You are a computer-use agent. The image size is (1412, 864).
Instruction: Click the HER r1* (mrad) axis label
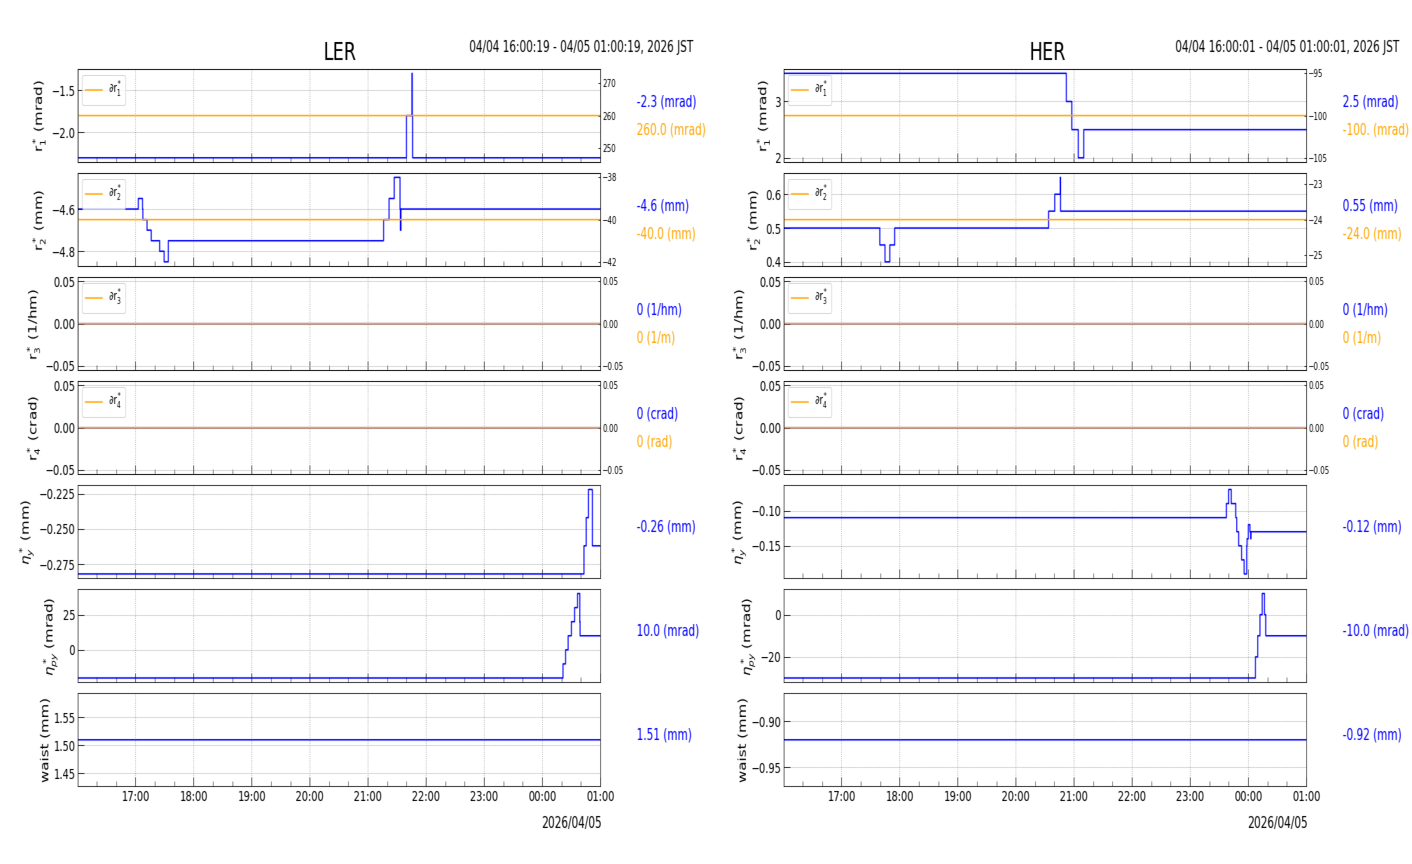coord(762,116)
